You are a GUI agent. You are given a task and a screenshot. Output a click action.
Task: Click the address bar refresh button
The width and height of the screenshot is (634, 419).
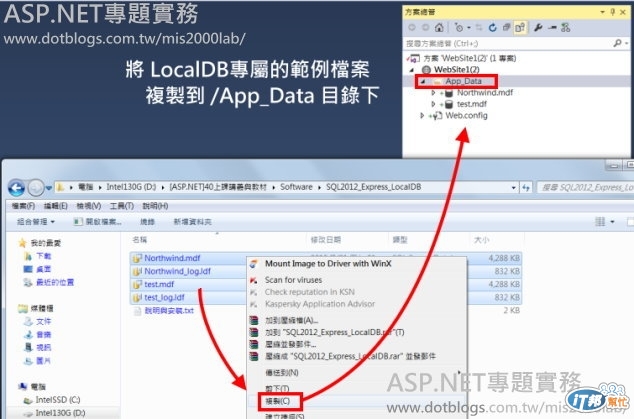526,187
